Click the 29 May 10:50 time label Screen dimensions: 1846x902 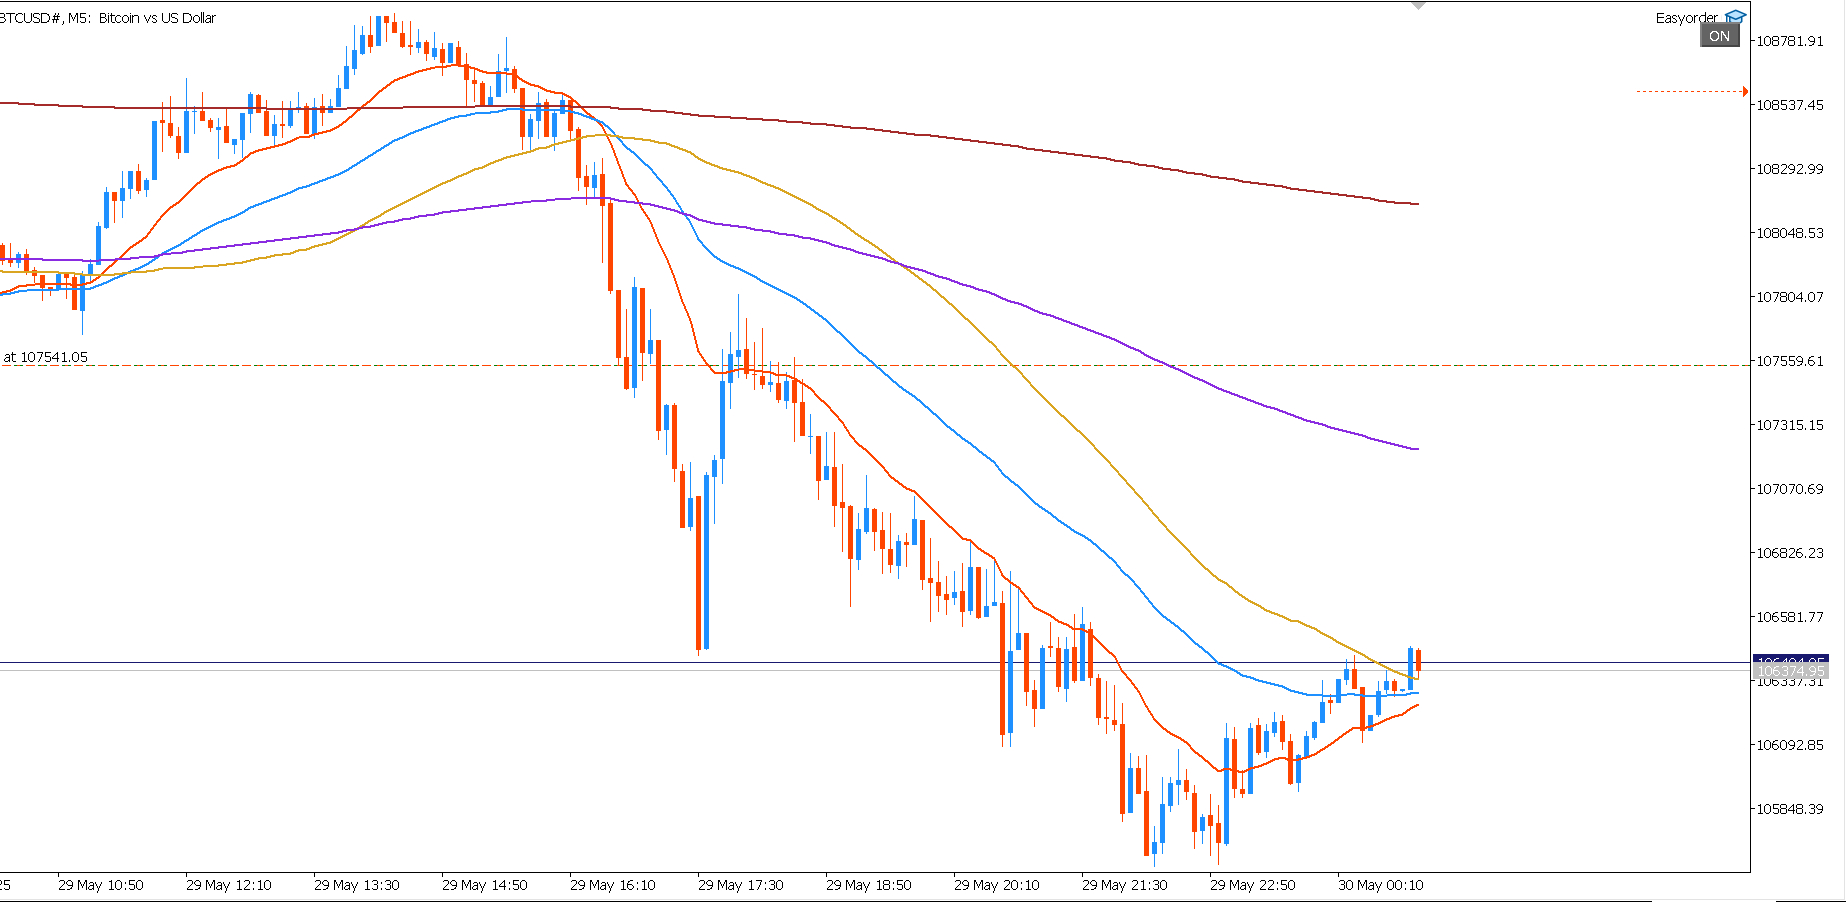click(101, 885)
